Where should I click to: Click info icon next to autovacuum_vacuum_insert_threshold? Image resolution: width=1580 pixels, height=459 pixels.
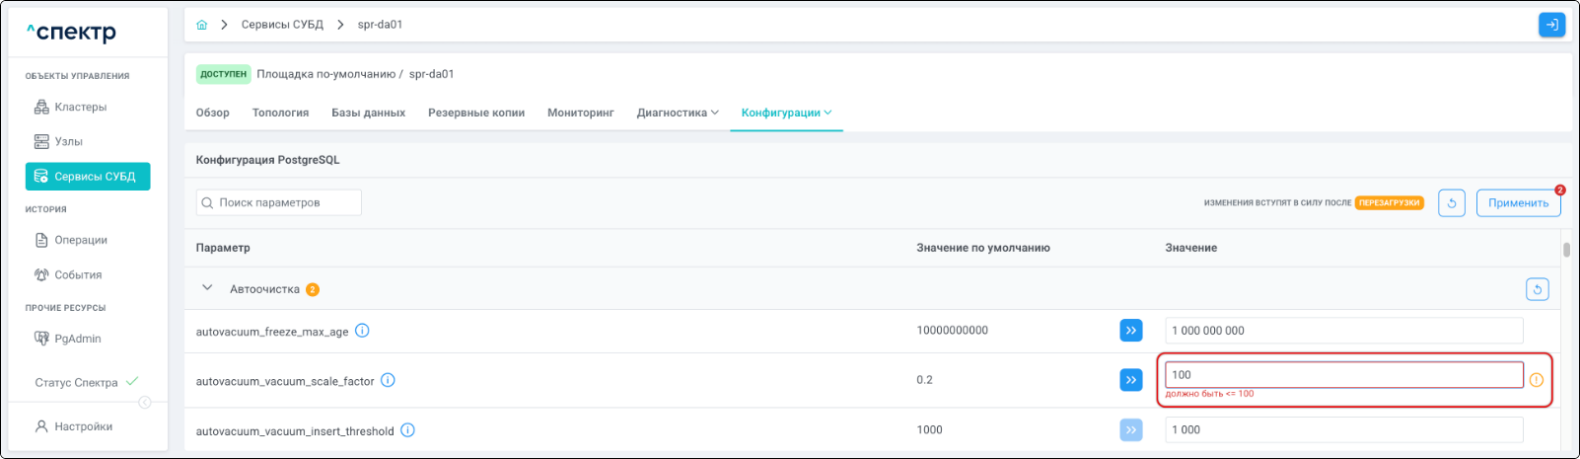tap(408, 430)
